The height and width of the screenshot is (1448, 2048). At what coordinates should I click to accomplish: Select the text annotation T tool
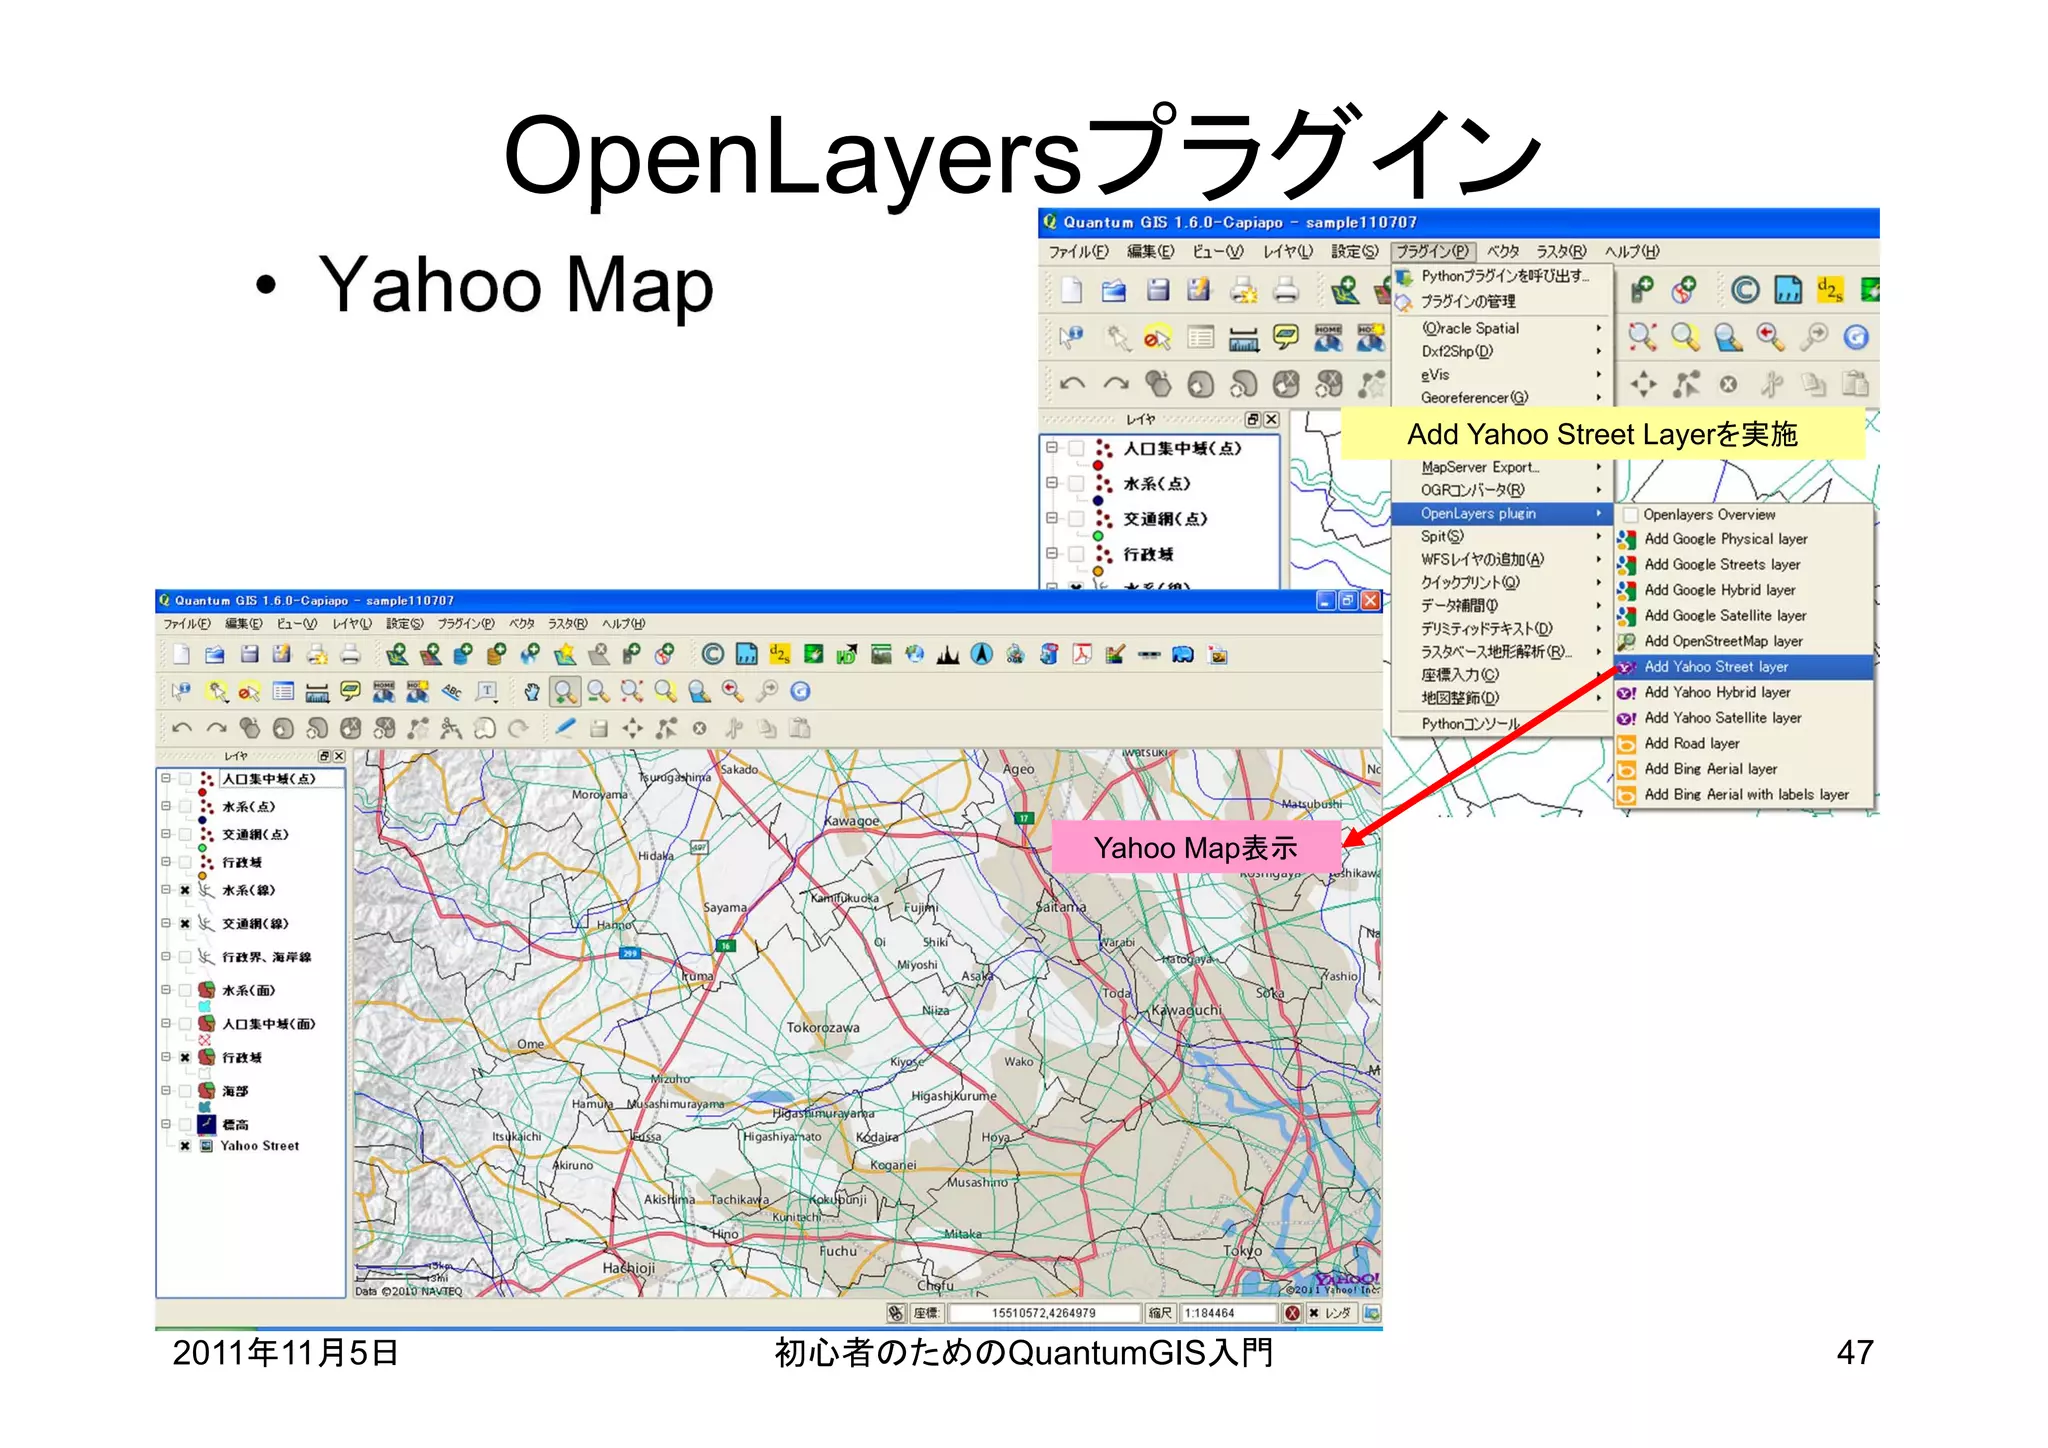(x=487, y=691)
